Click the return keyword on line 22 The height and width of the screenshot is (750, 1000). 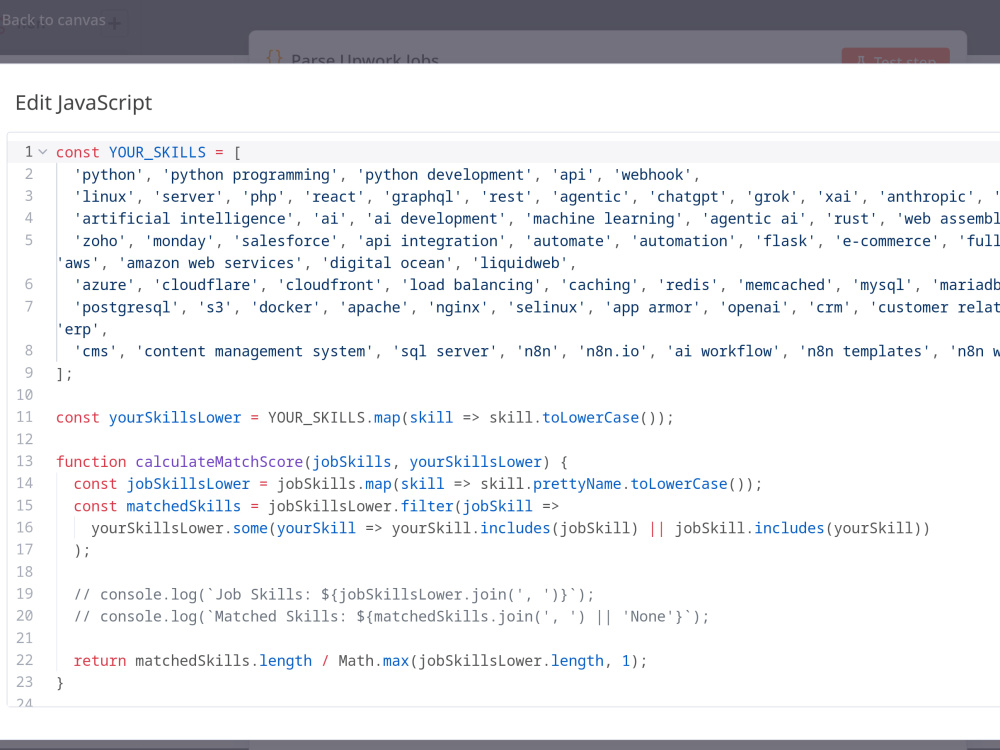coord(99,661)
